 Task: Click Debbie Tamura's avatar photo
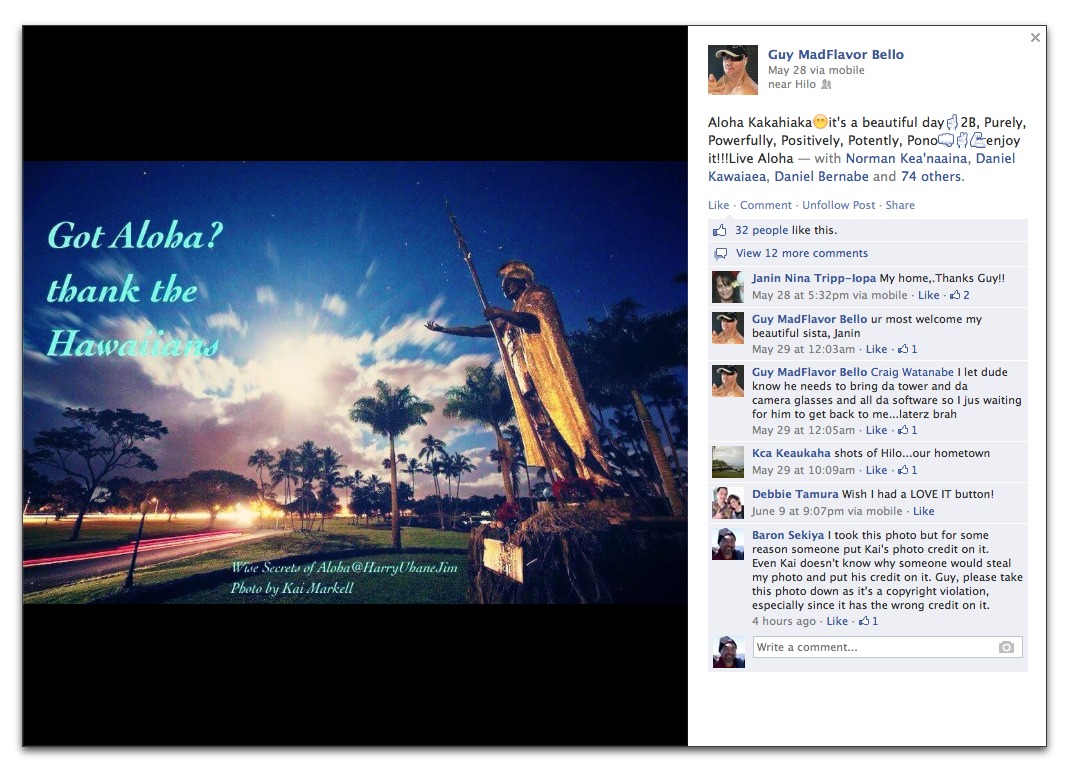(727, 502)
